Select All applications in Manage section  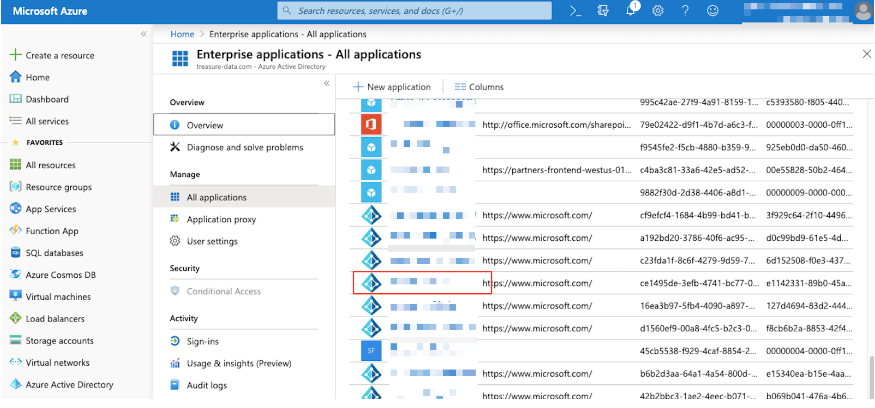[216, 197]
